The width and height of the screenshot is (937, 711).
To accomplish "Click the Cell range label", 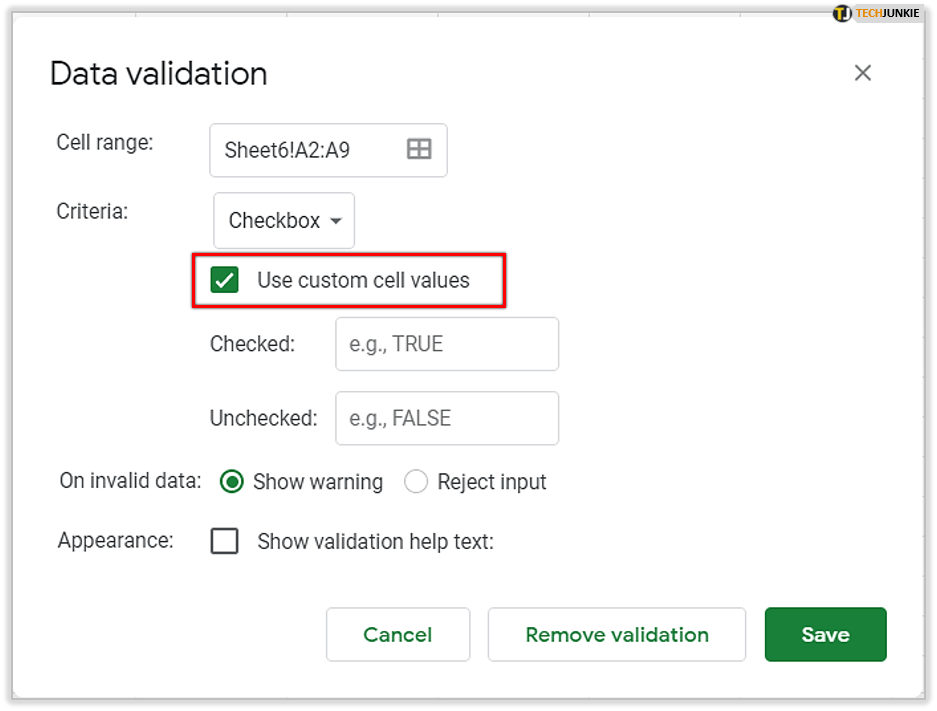I will [x=105, y=142].
